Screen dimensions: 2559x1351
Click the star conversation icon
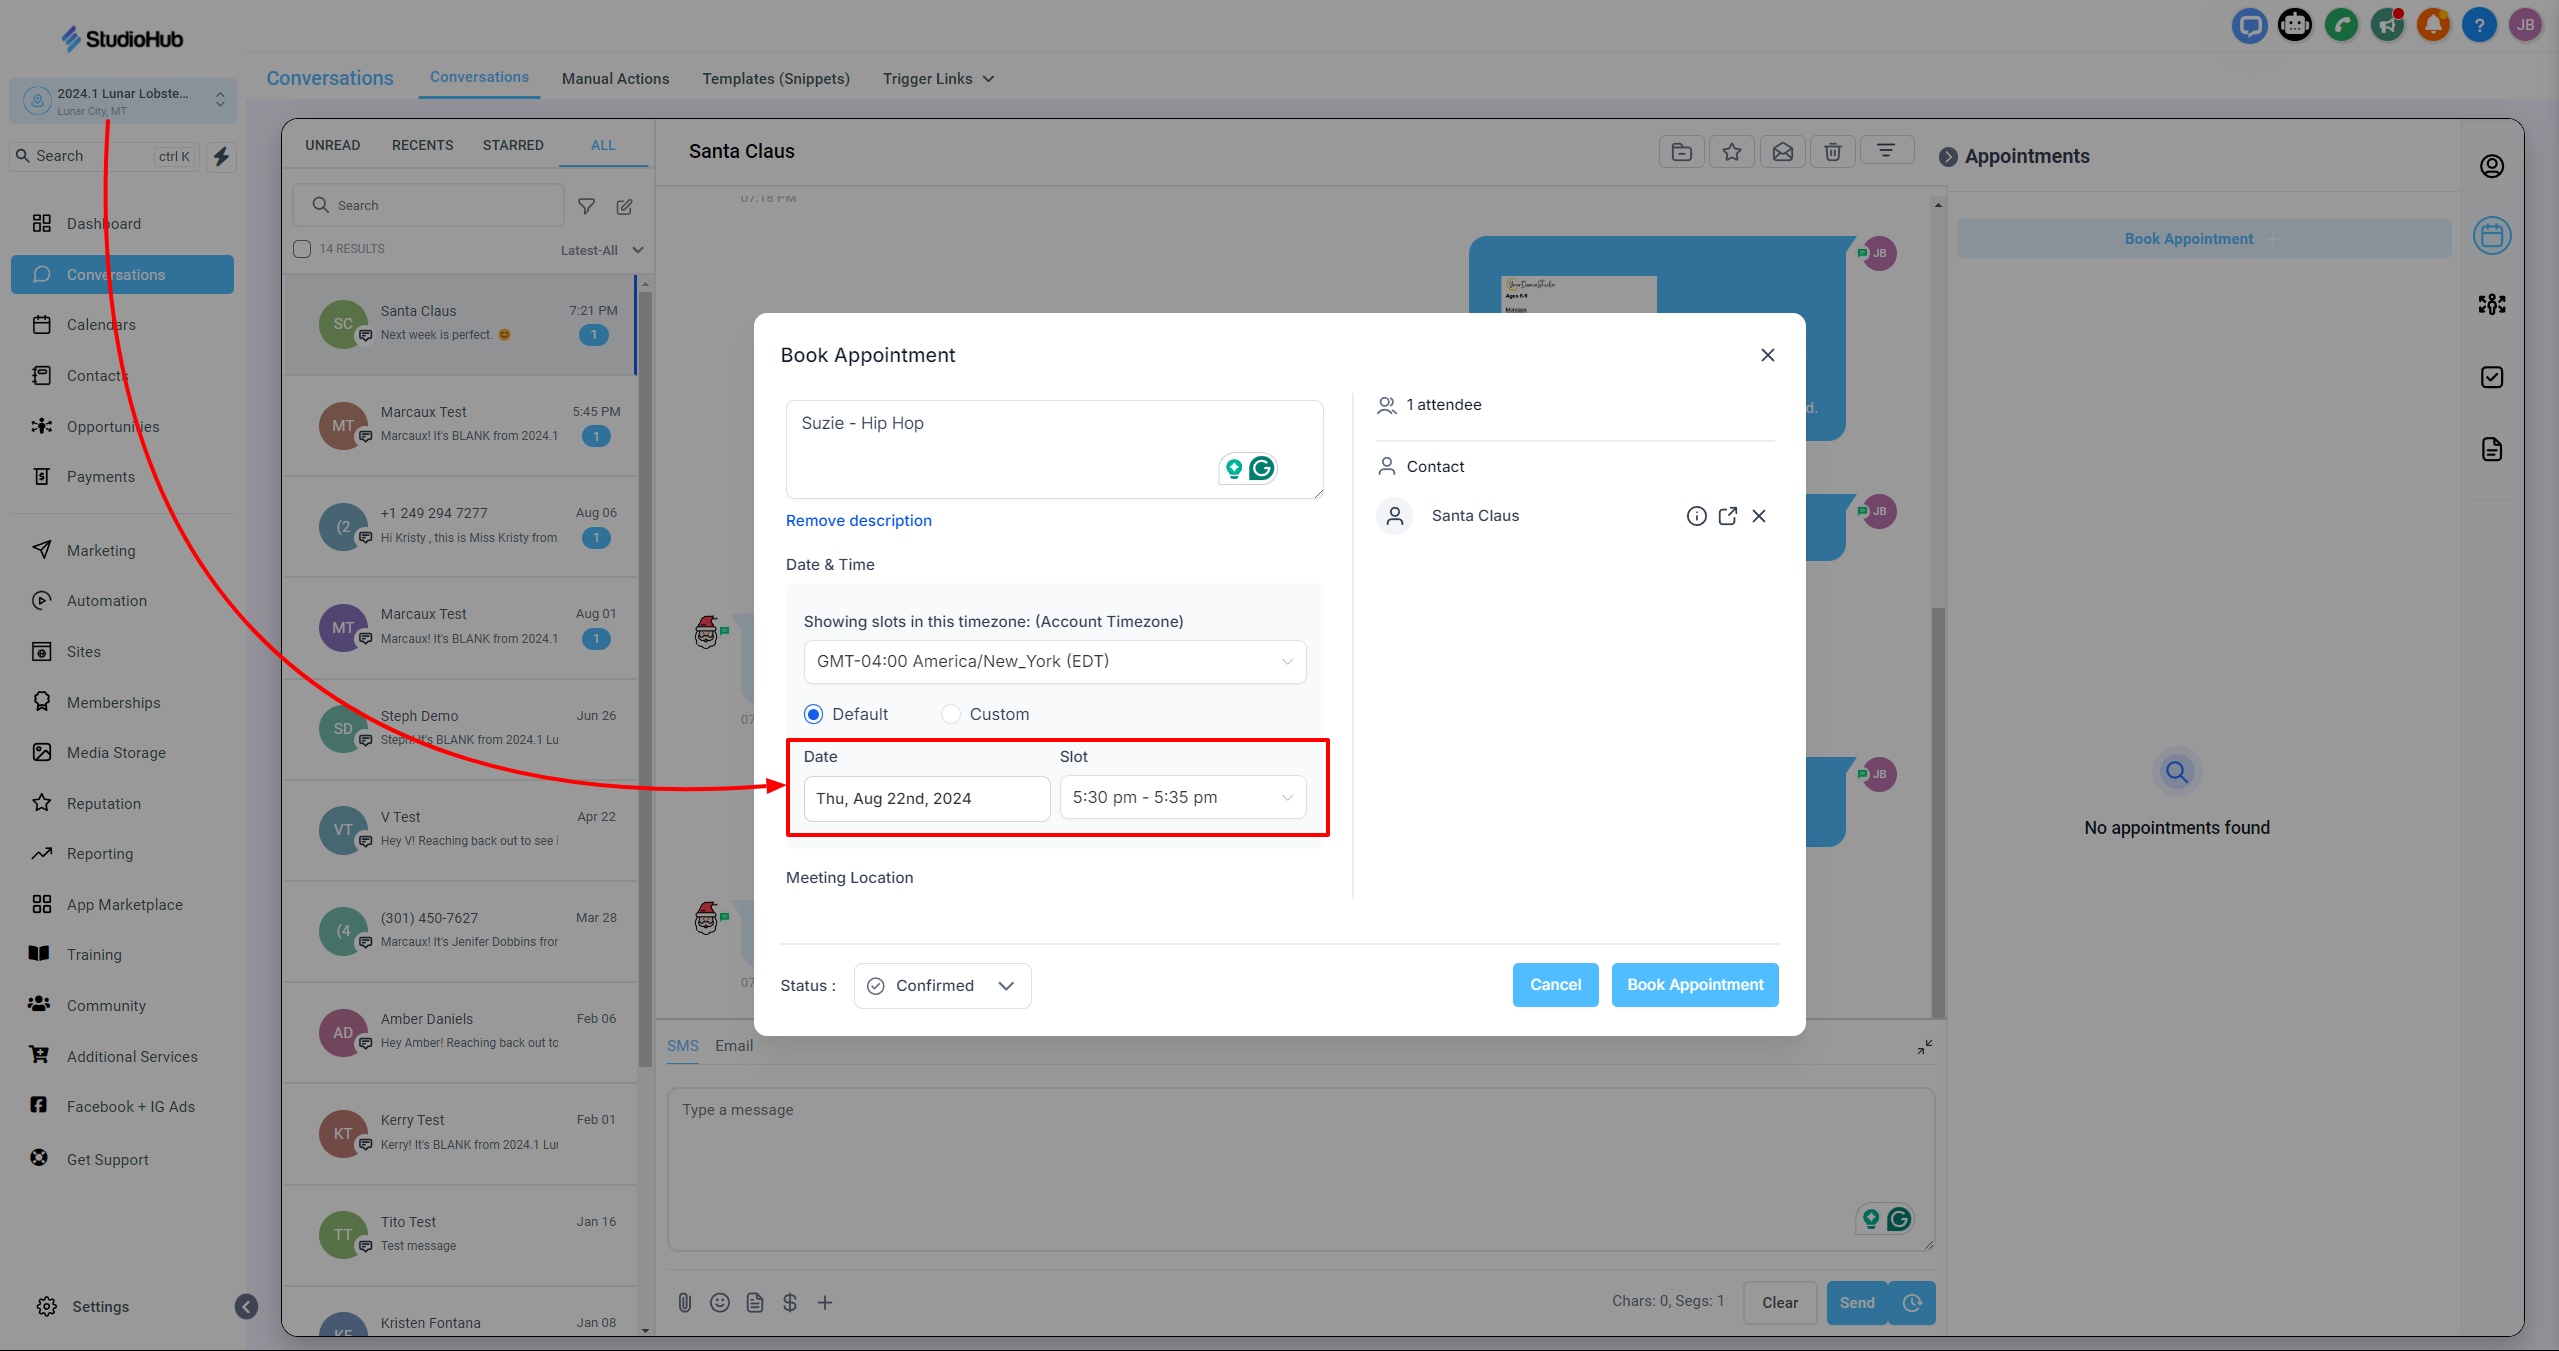point(1731,152)
